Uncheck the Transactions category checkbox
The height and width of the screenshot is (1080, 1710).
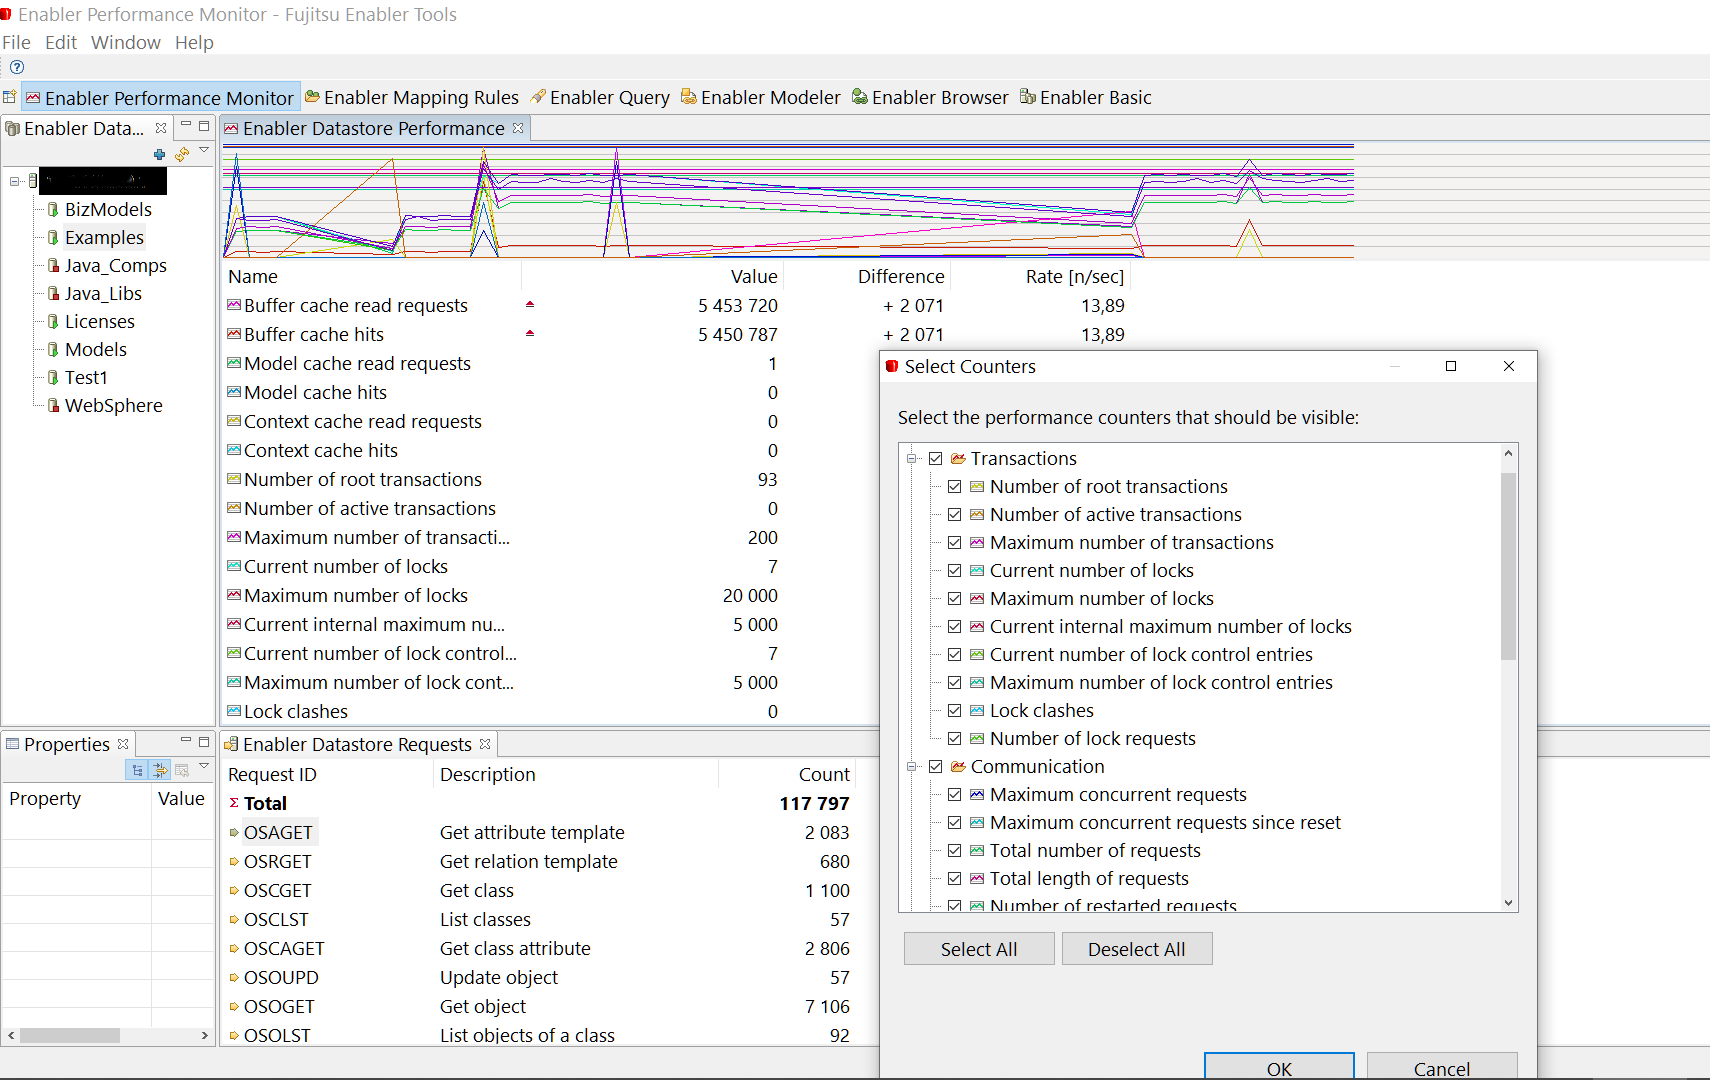[x=936, y=458]
